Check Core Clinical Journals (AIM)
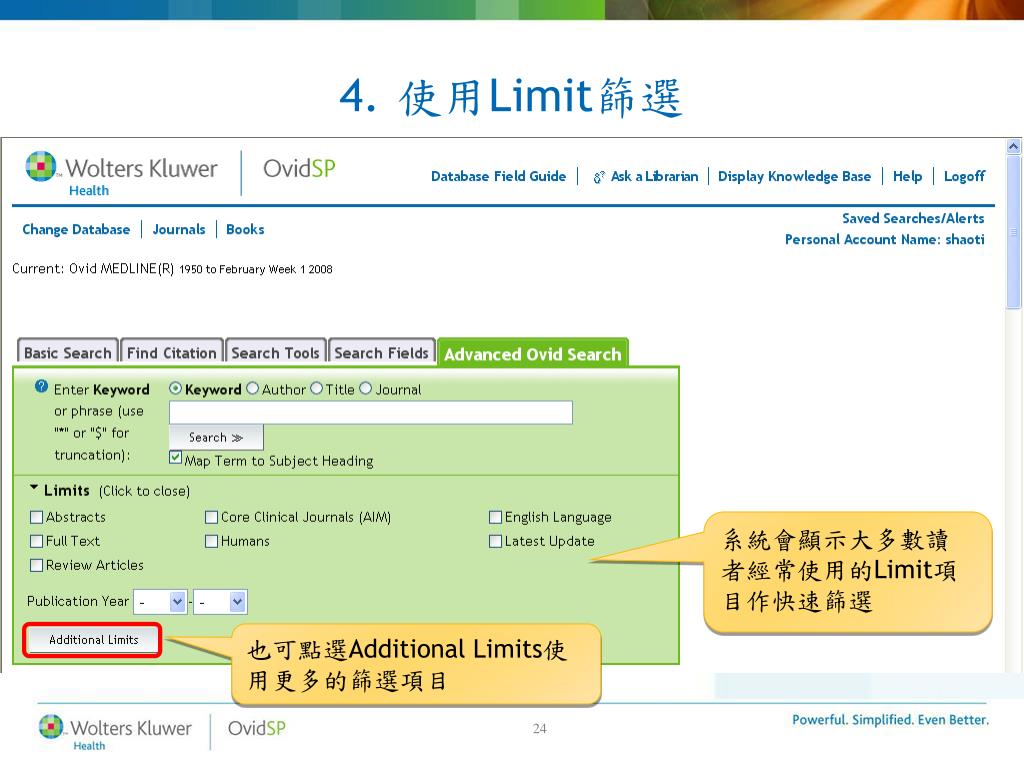The width and height of the screenshot is (1024, 768). (x=211, y=517)
